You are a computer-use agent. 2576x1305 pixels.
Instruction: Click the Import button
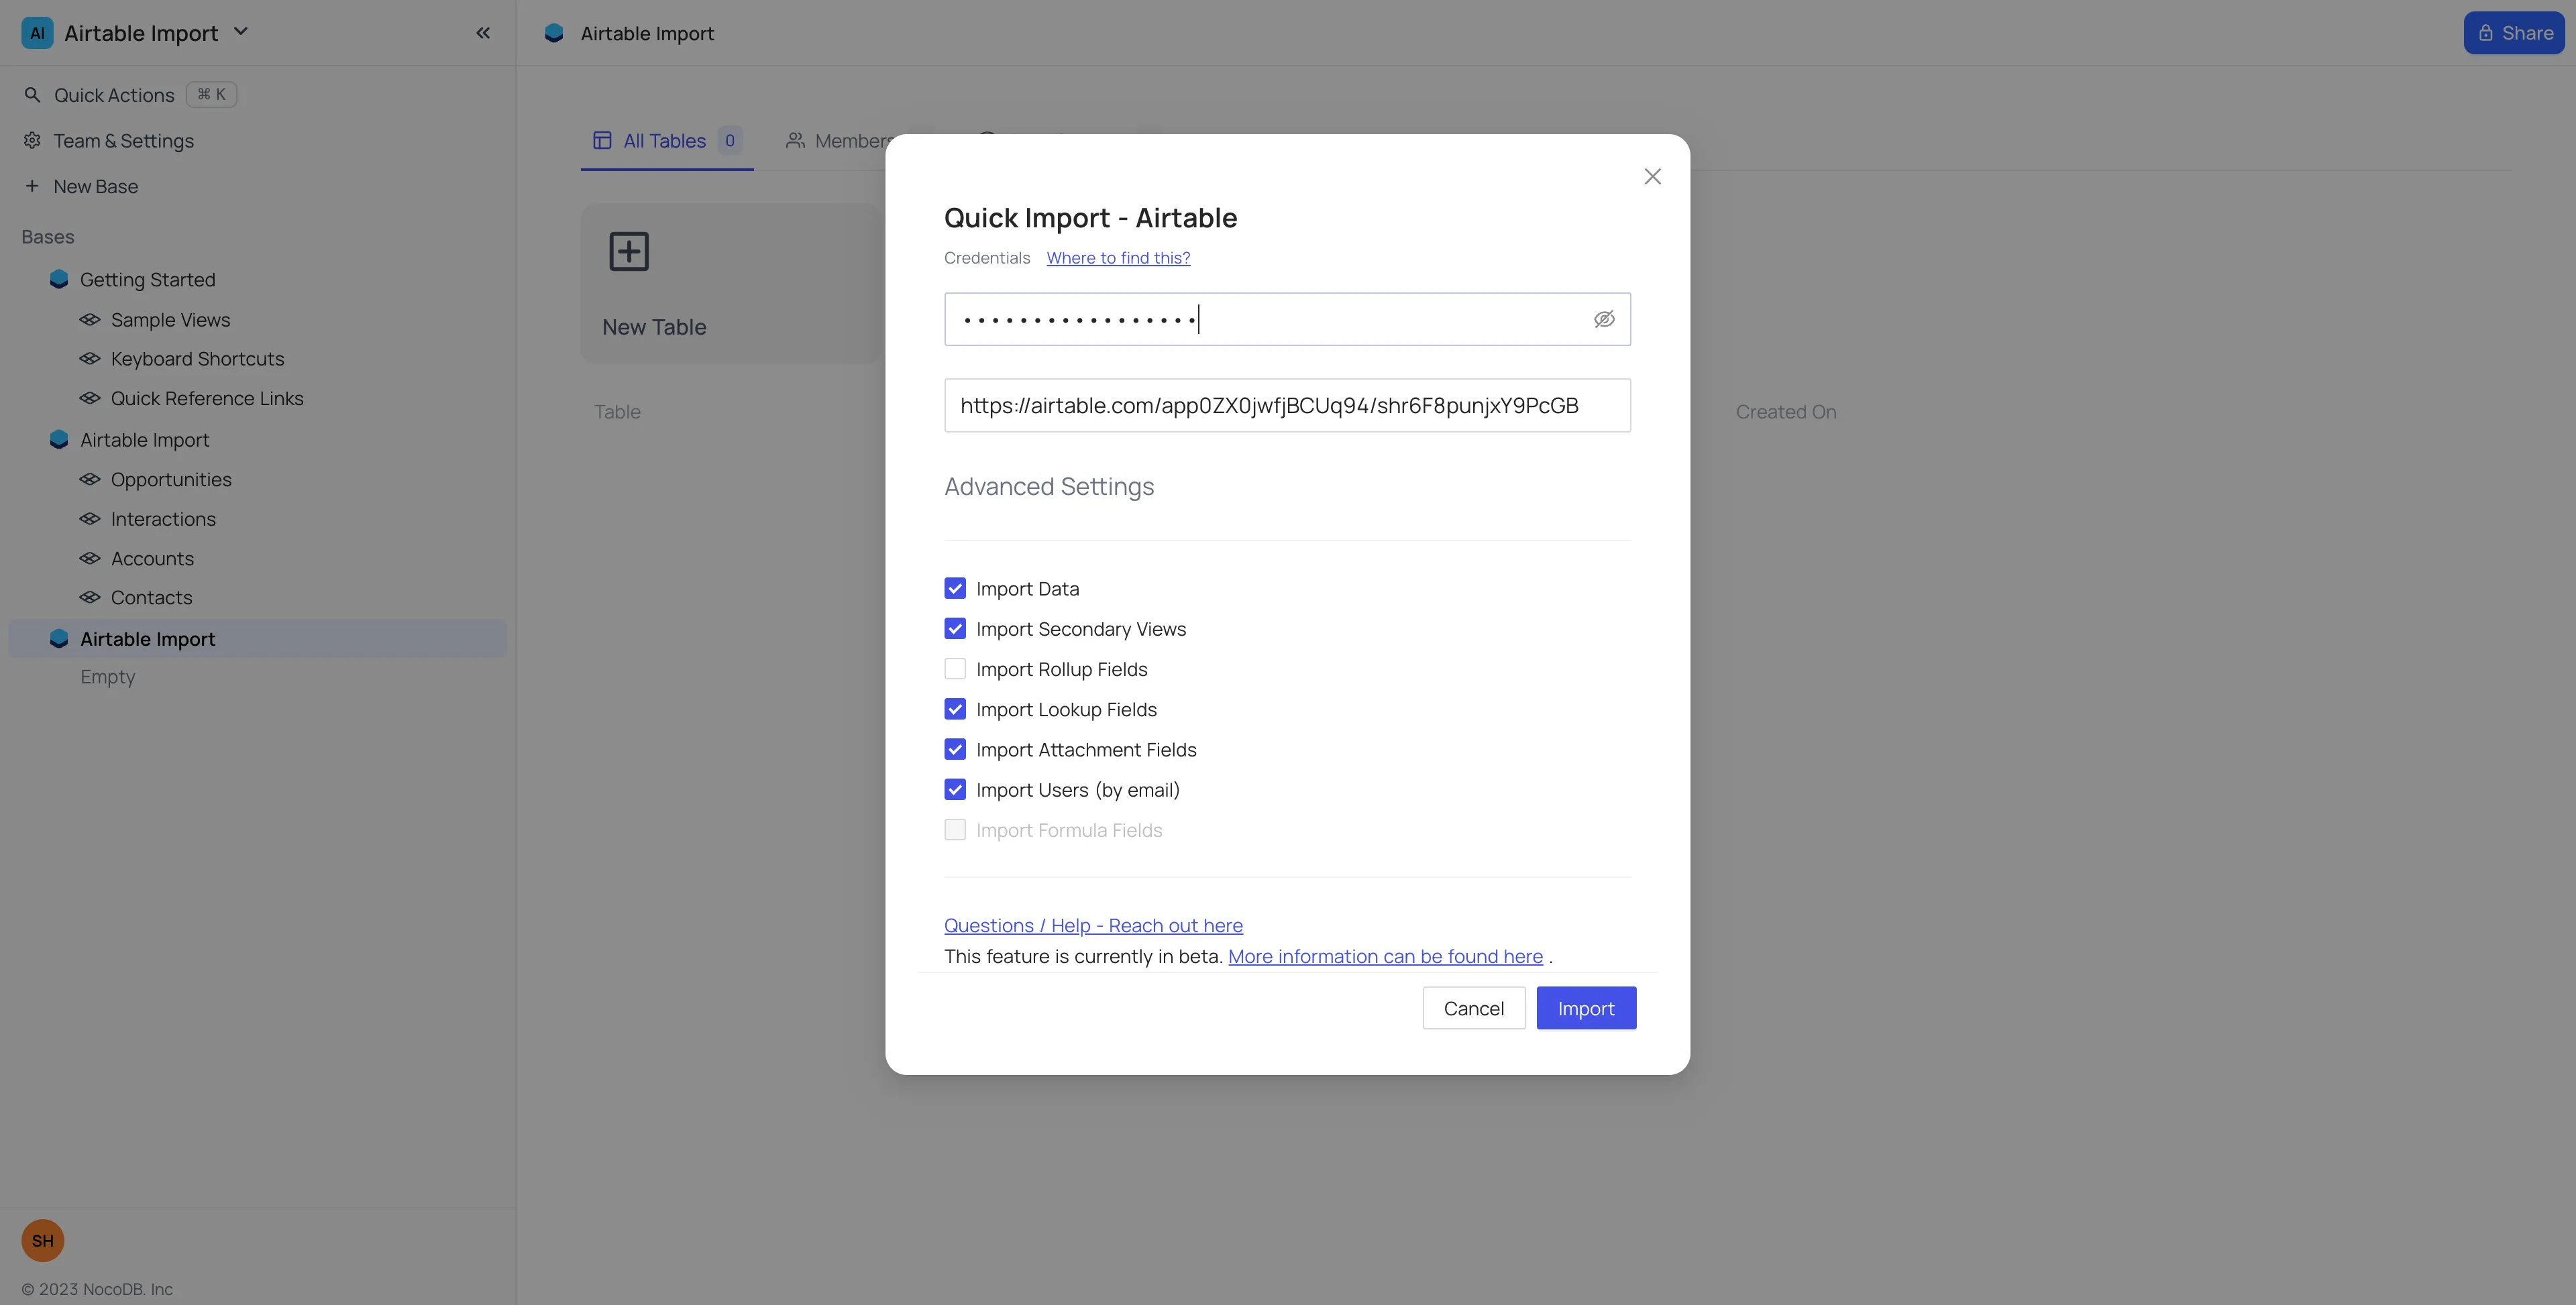(1586, 1008)
